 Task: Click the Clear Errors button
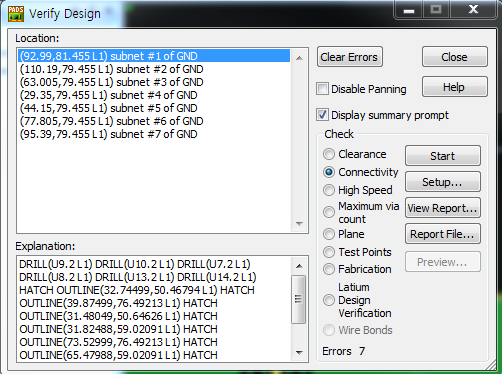click(349, 57)
